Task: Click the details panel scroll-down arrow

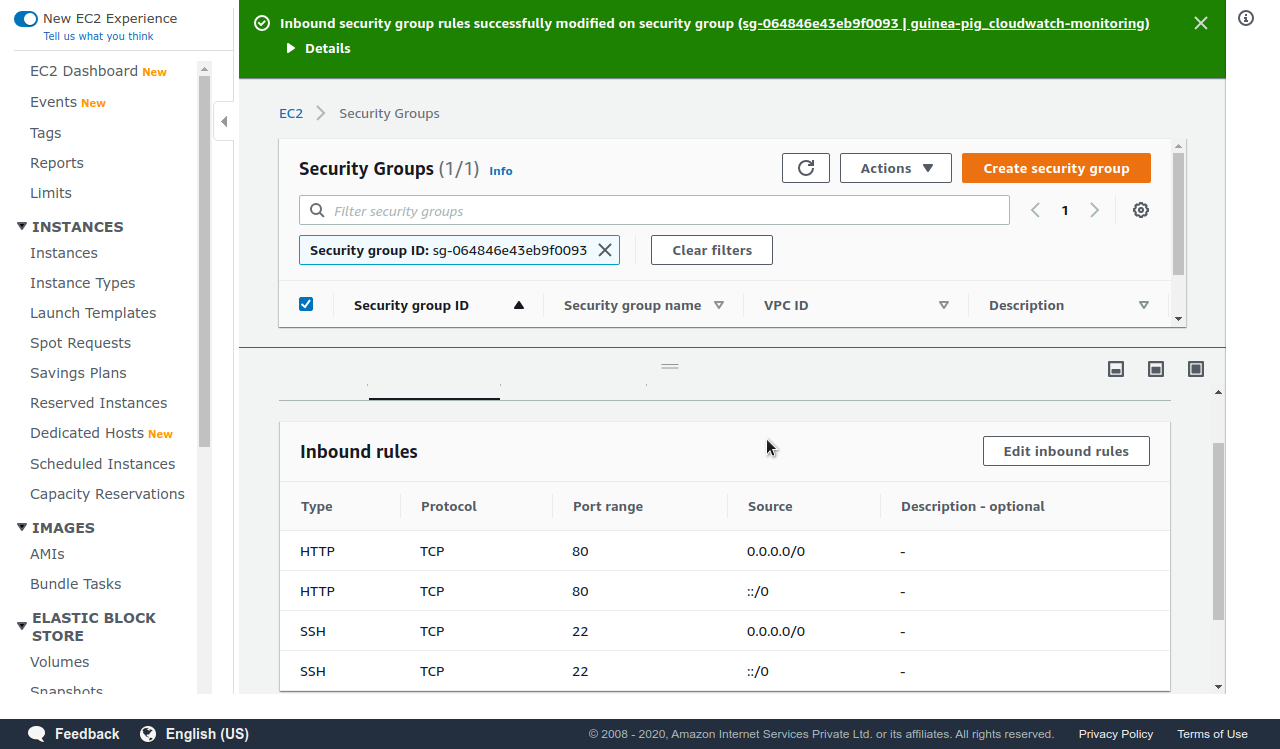Action: 1218,686
